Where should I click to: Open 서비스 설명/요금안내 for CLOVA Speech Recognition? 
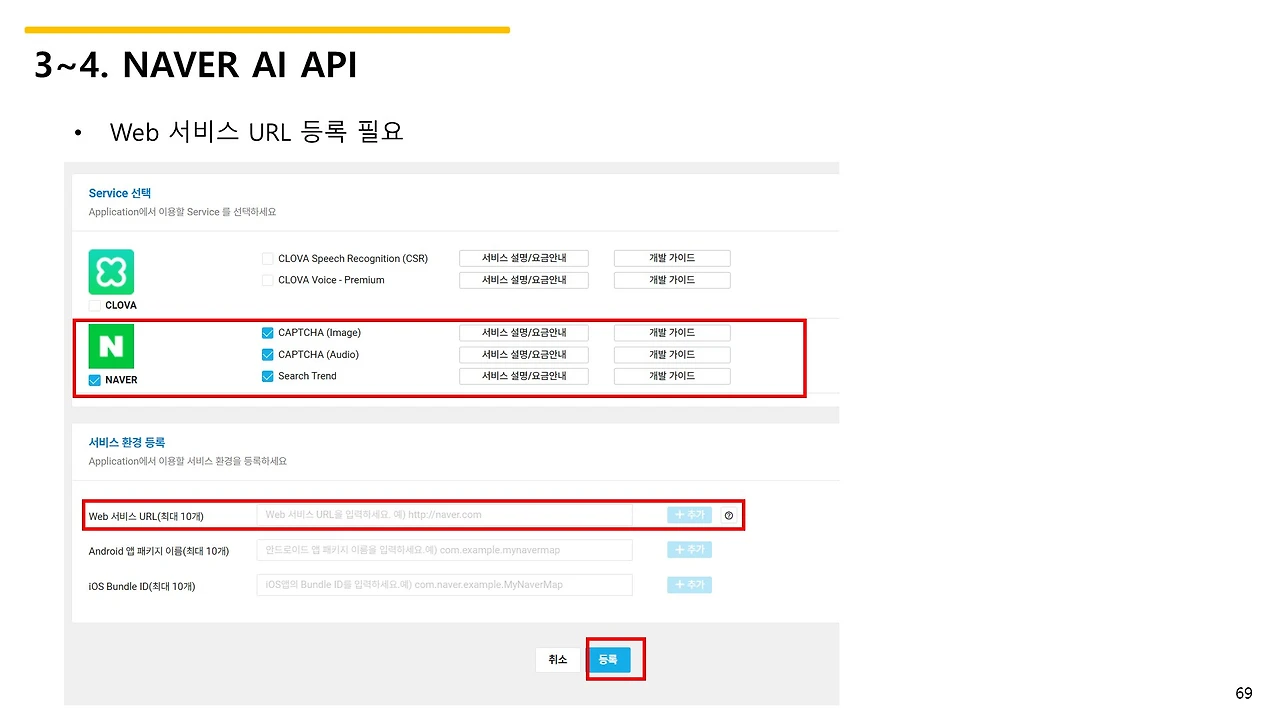(524, 258)
